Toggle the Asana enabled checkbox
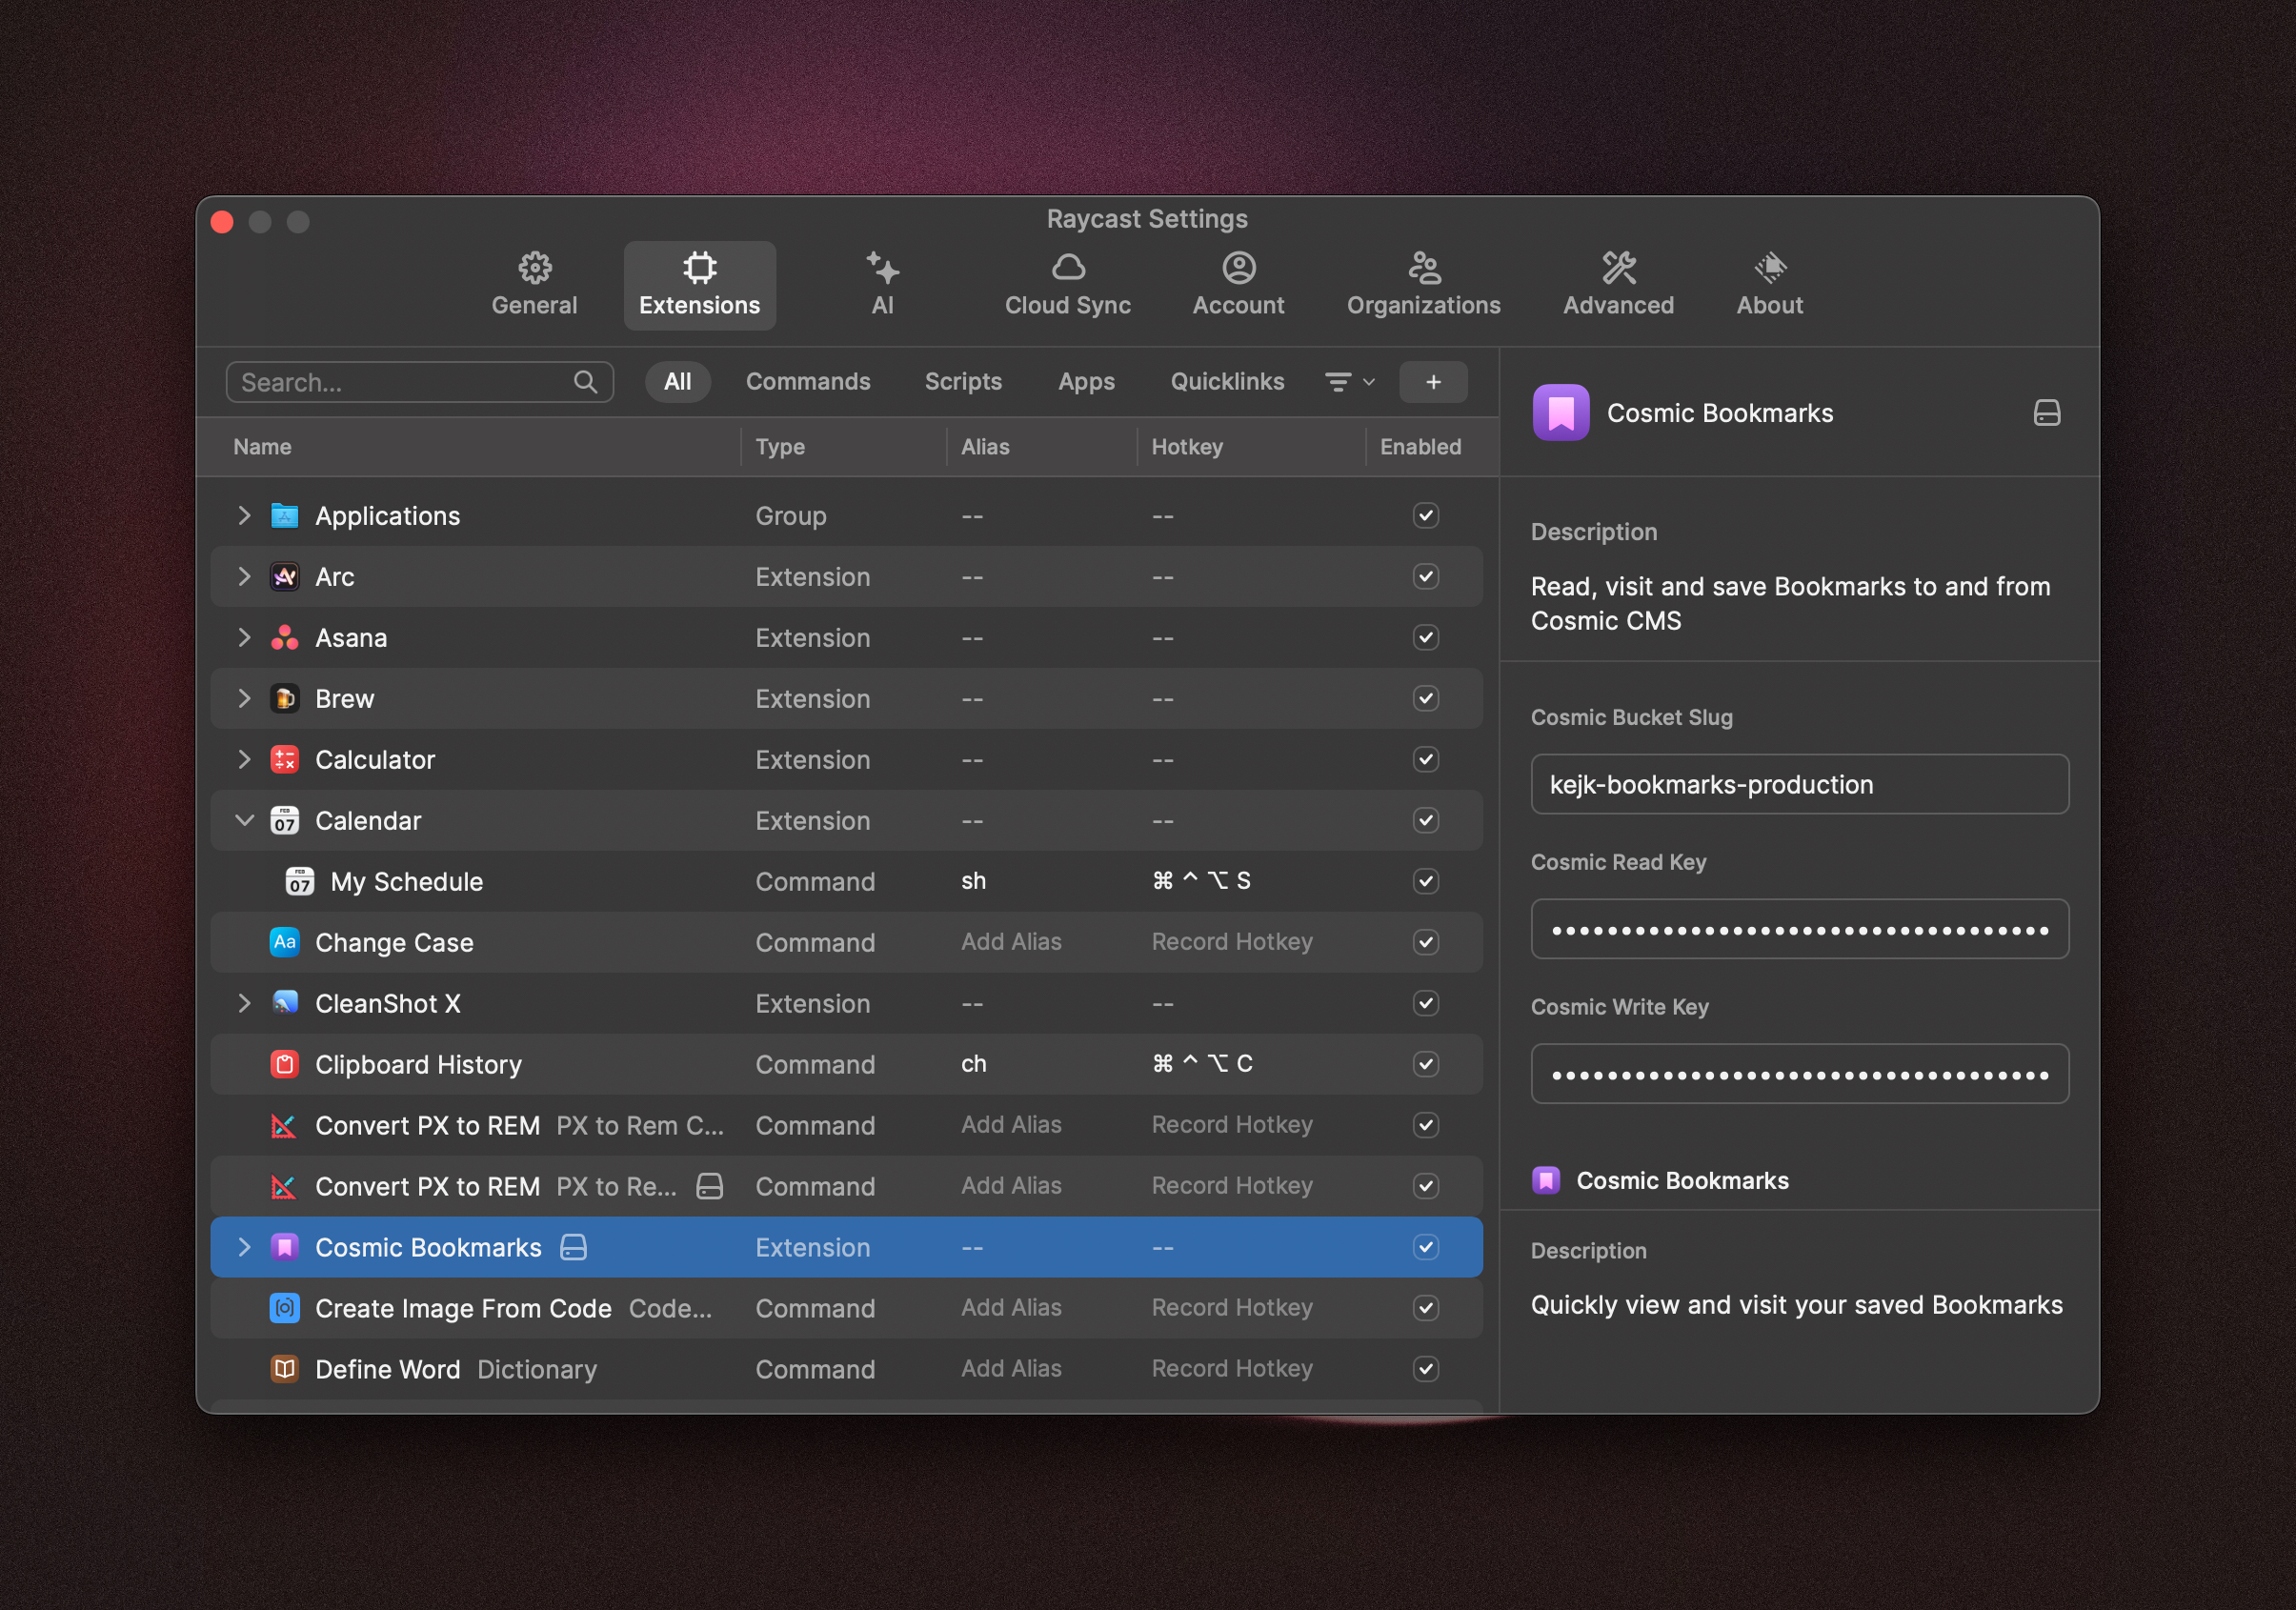The width and height of the screenshot is (2296, 1610). (1425, 637)
